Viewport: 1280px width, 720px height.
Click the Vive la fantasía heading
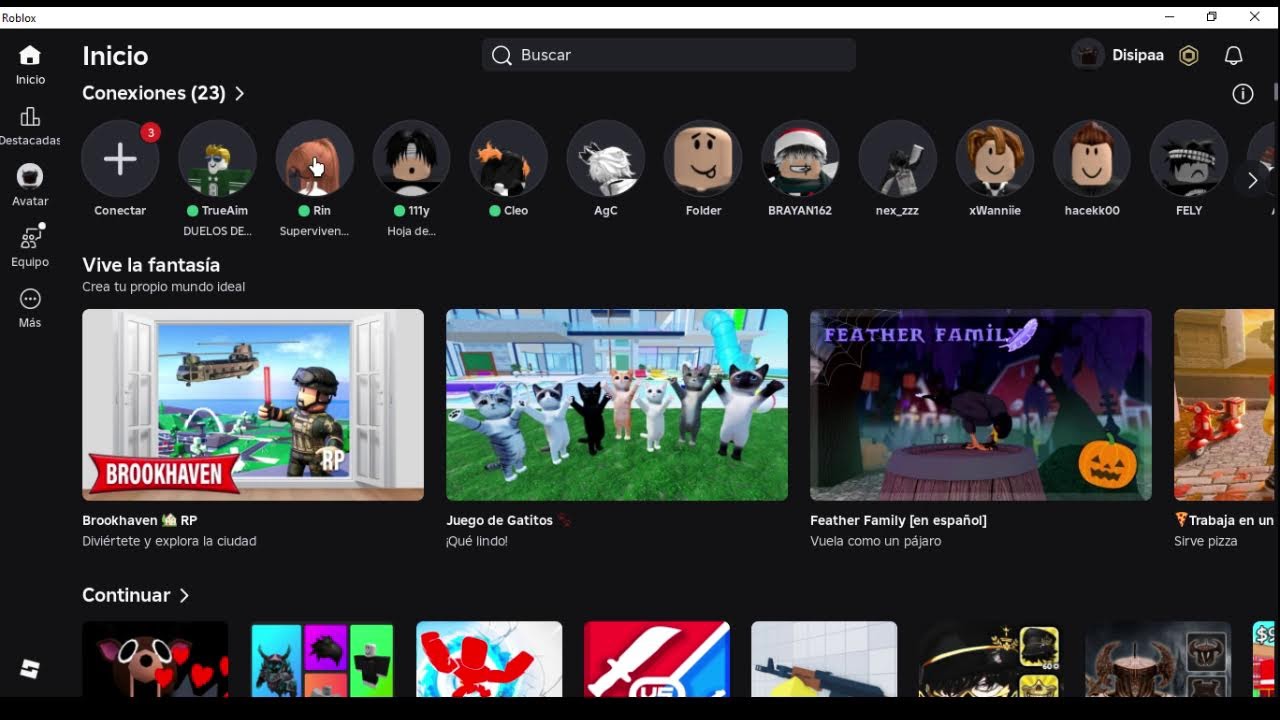[x=151, y=265]
